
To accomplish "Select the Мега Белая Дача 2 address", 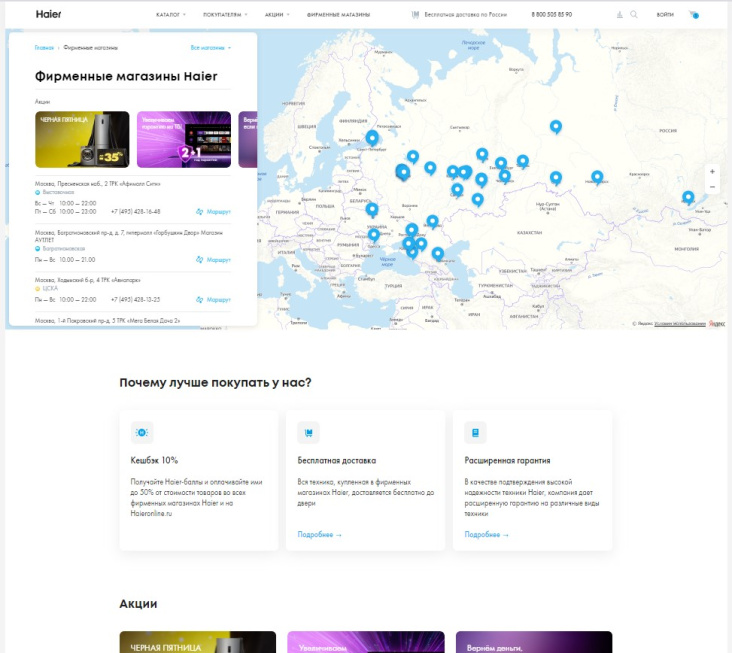I will [x=107, y=321].
